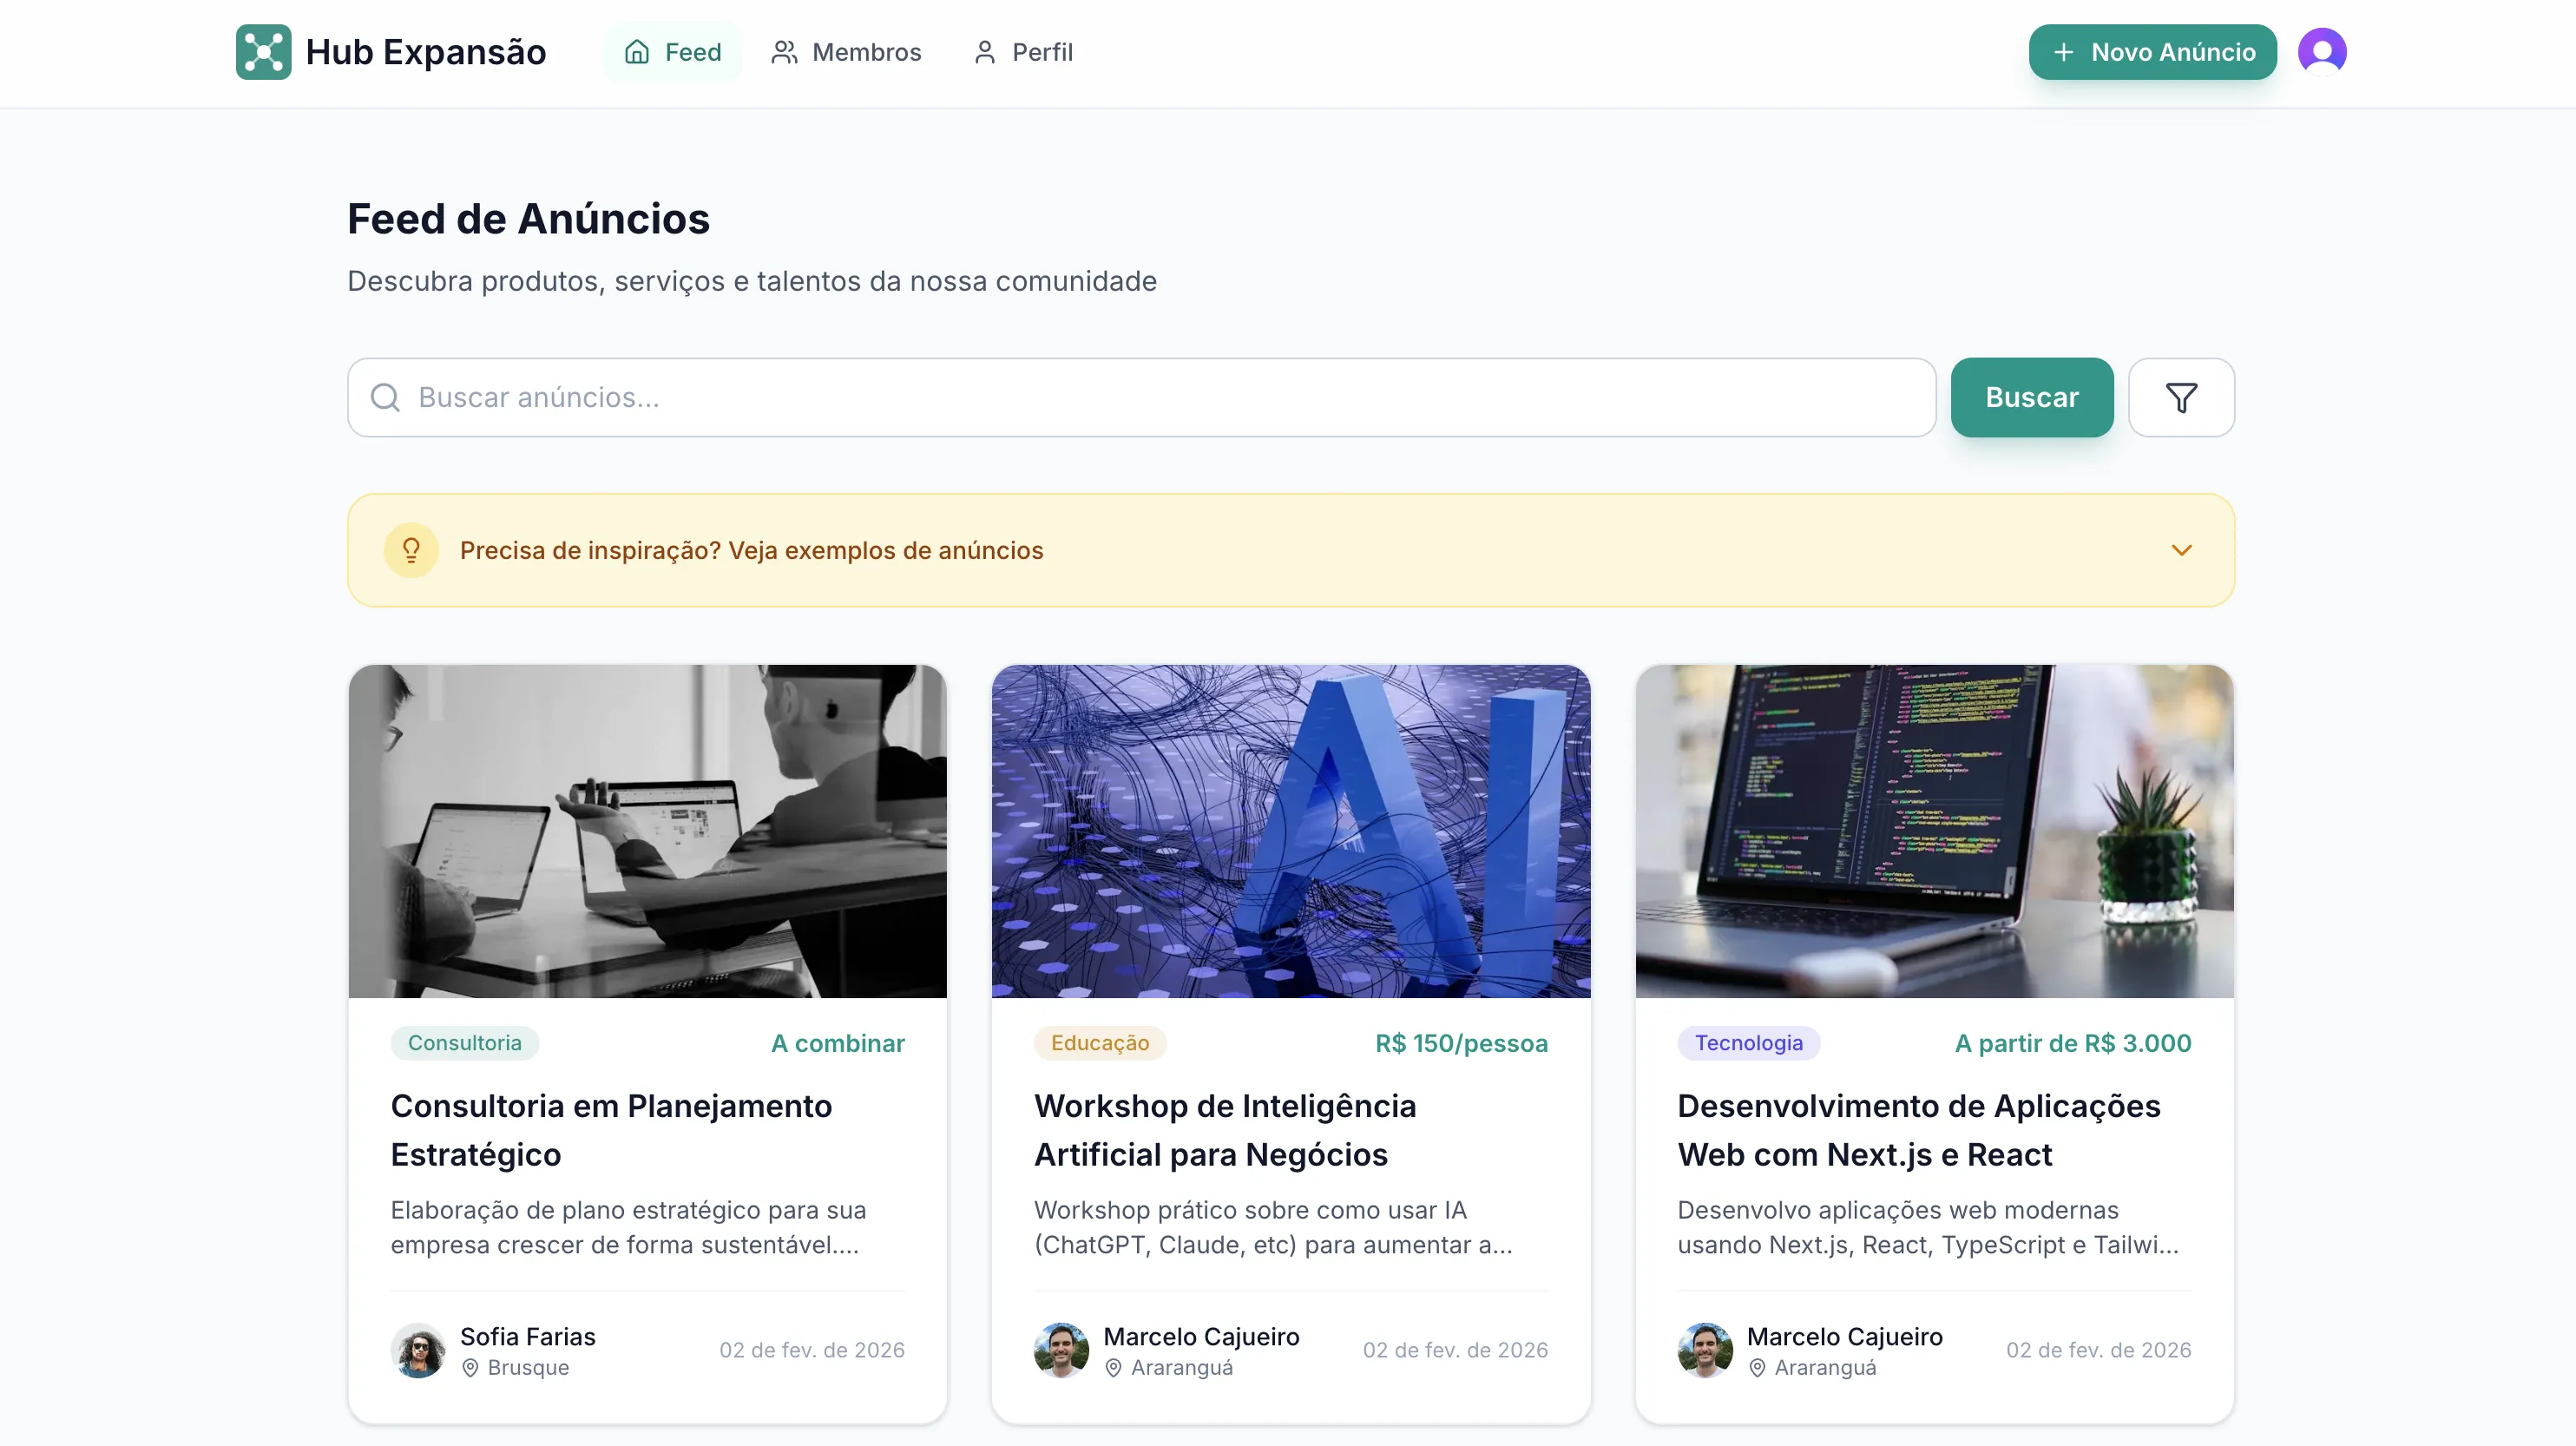Switch to the Membros tab
The image size is (2576, 1446).
(x=847, y=51)
